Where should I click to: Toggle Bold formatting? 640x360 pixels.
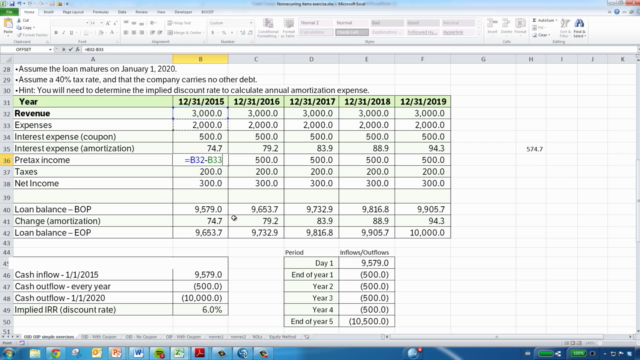coord(56,33)
